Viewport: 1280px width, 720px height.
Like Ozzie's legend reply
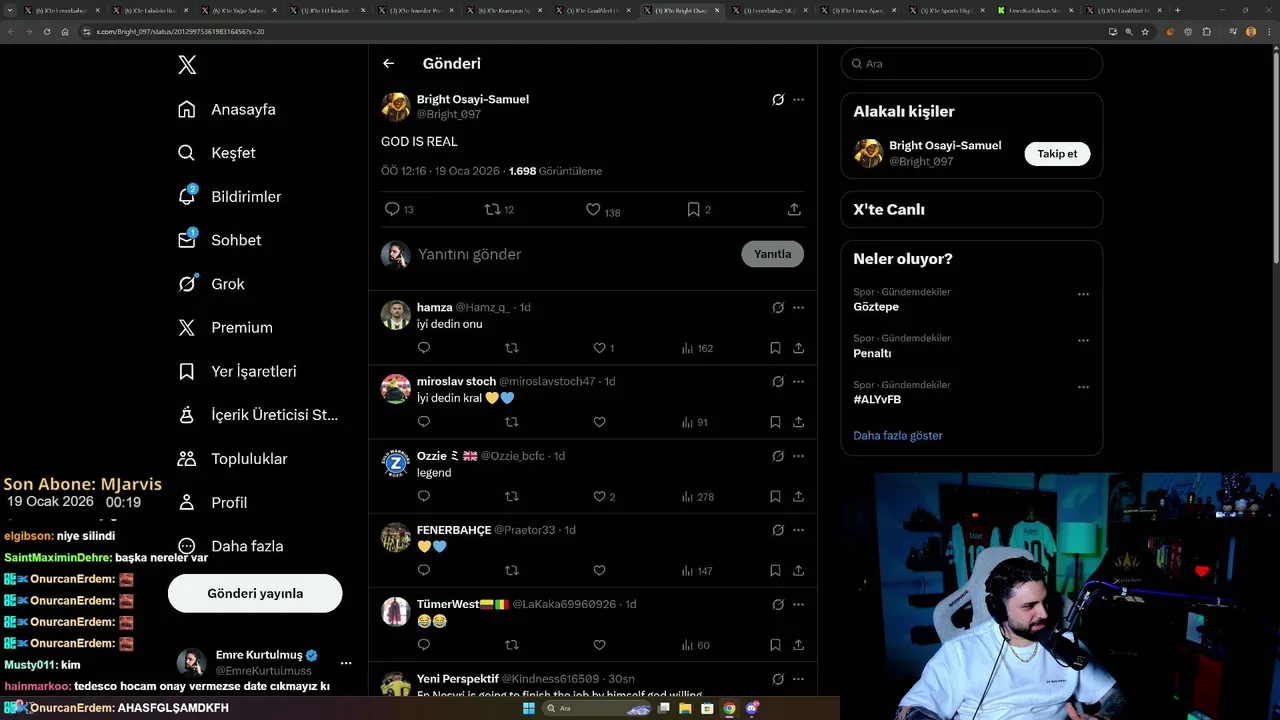click(604, 496)
